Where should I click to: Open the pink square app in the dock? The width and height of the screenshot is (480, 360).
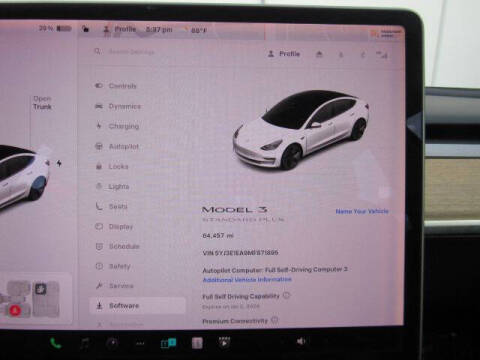[197, 343]
